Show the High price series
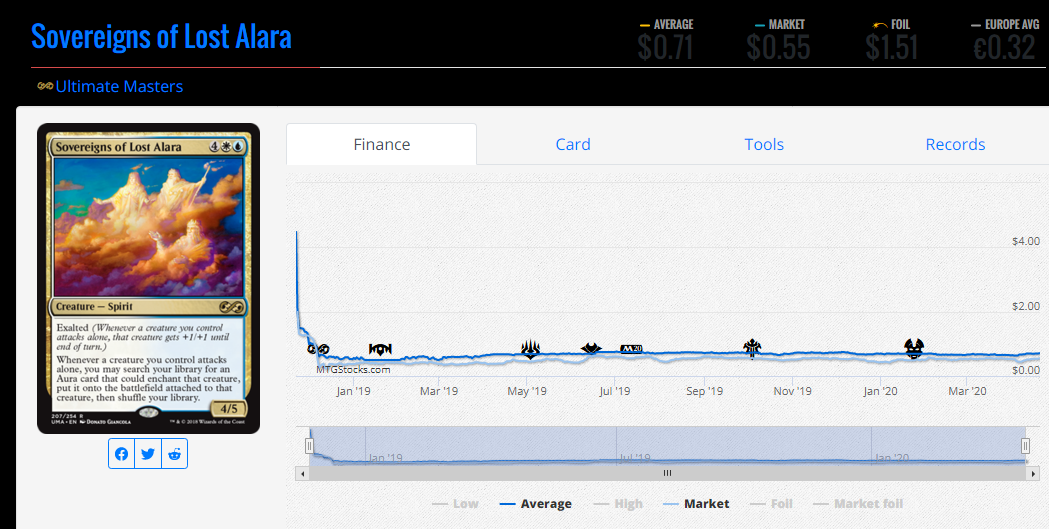This screenshot has width=1049, height=529. point(618,504)
